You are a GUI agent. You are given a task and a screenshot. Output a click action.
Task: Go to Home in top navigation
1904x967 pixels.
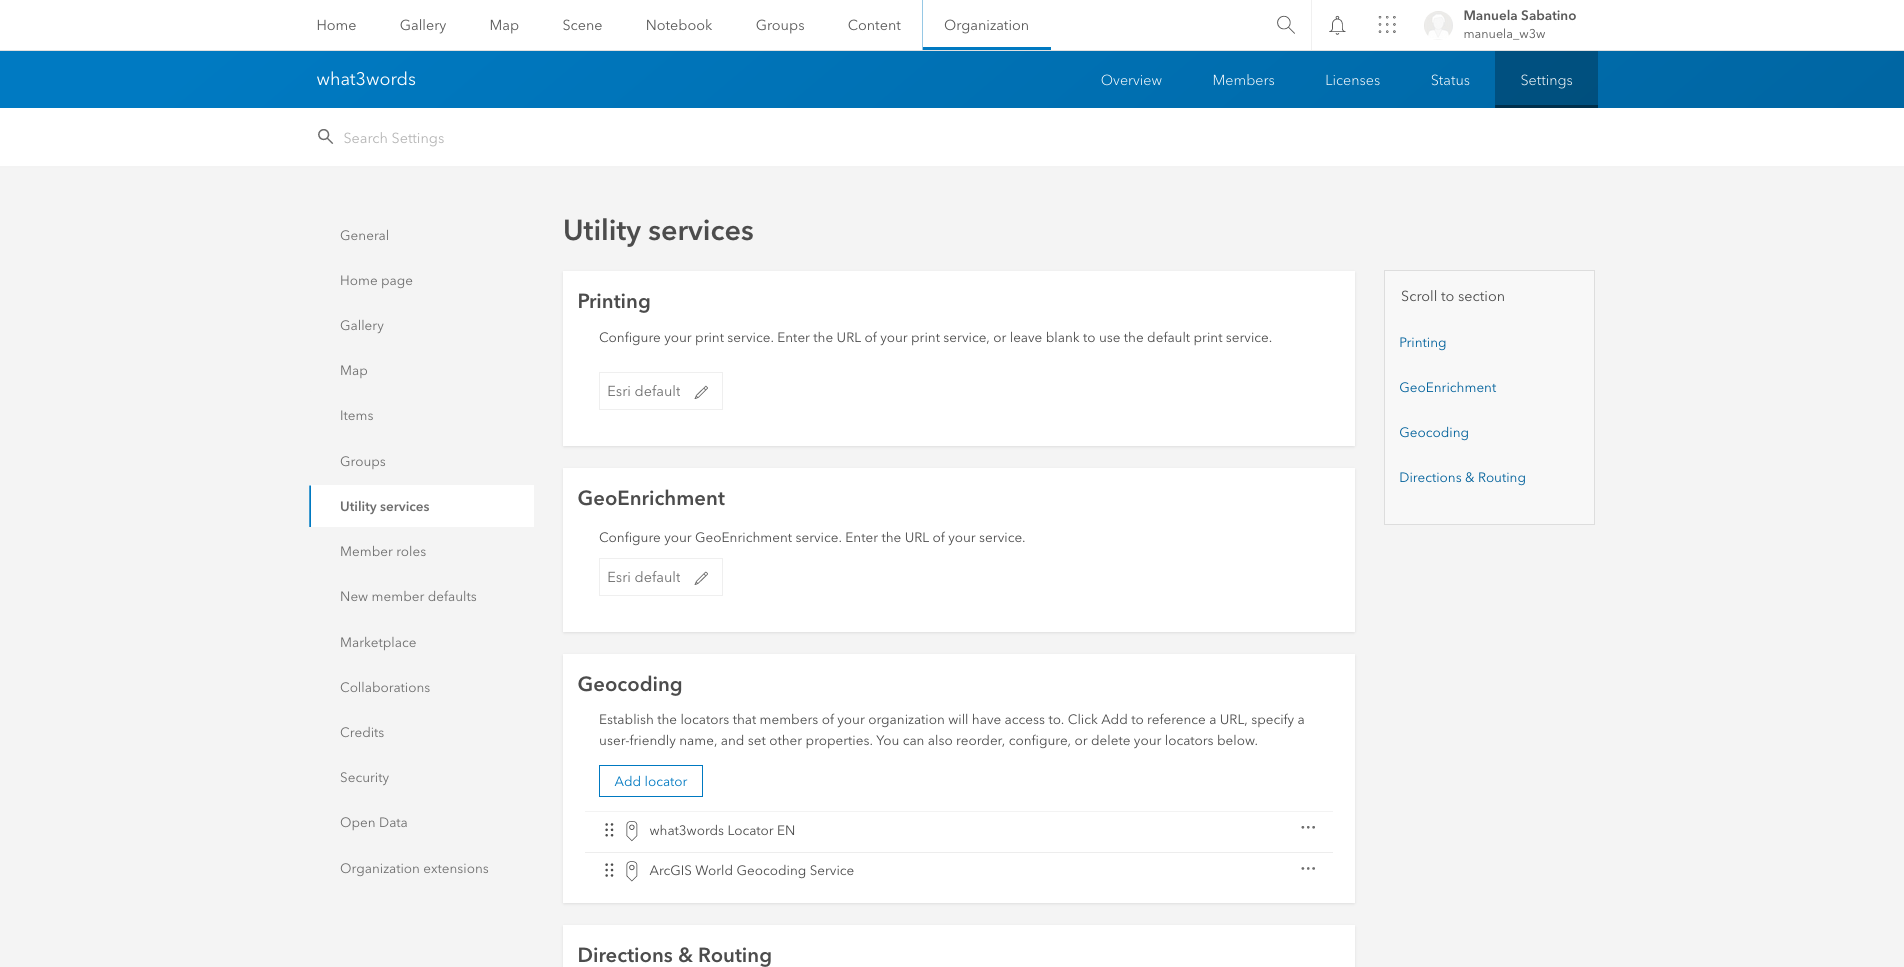[336, 25]
